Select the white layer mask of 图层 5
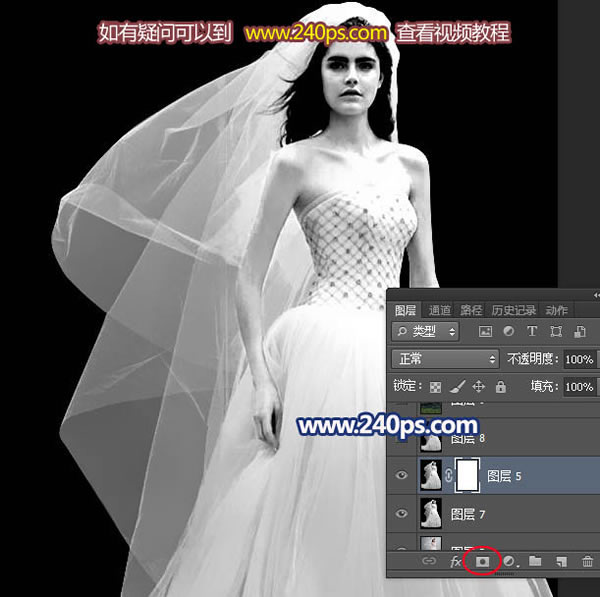 click(x=467, y=475)
